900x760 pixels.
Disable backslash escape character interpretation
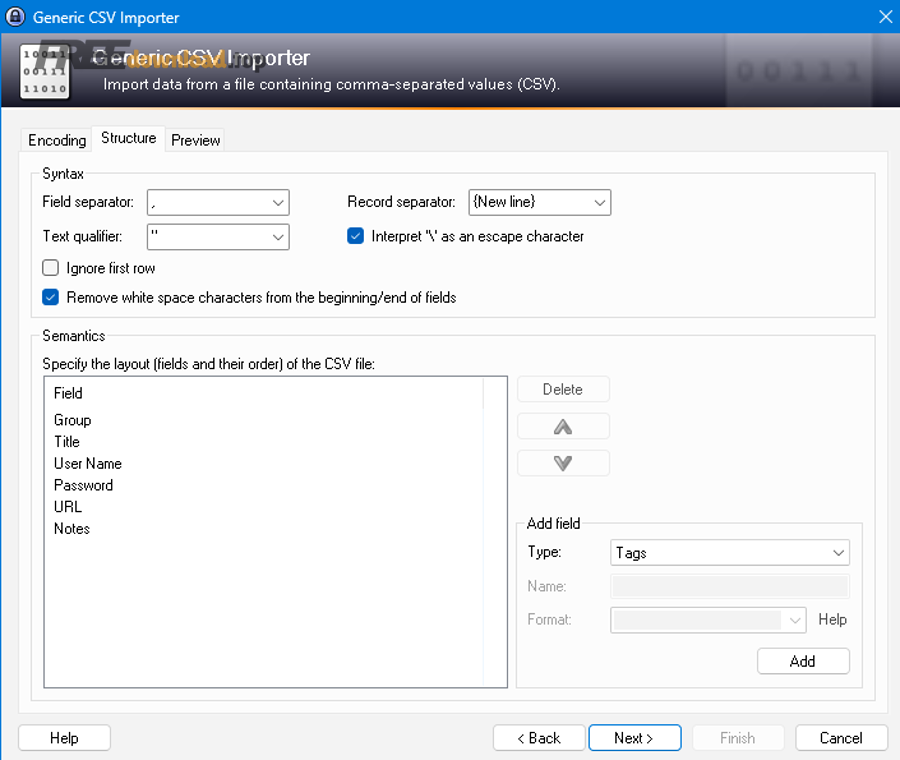click(356, 237)
